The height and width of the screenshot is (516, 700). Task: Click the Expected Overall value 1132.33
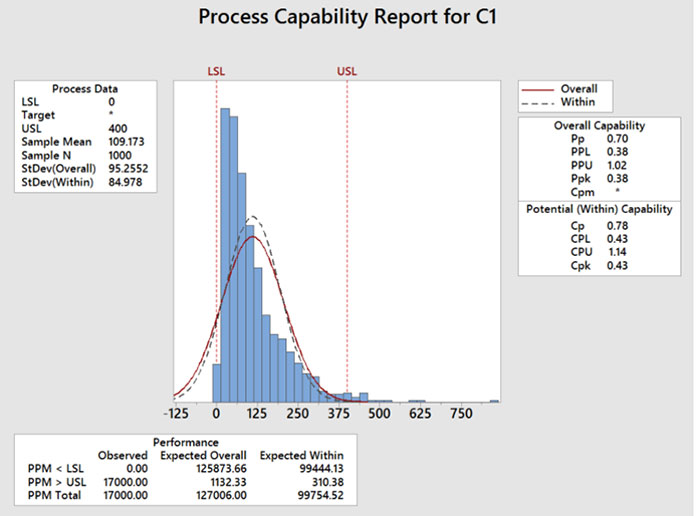228,482
